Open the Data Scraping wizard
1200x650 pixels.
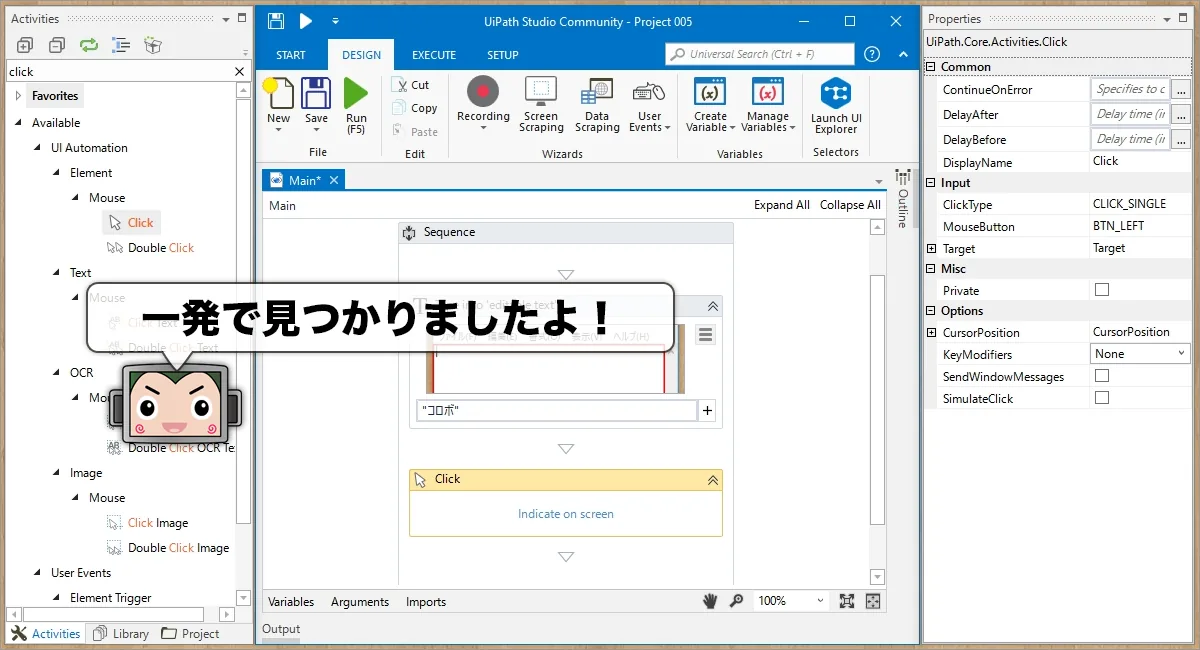[x=597, y=105]
